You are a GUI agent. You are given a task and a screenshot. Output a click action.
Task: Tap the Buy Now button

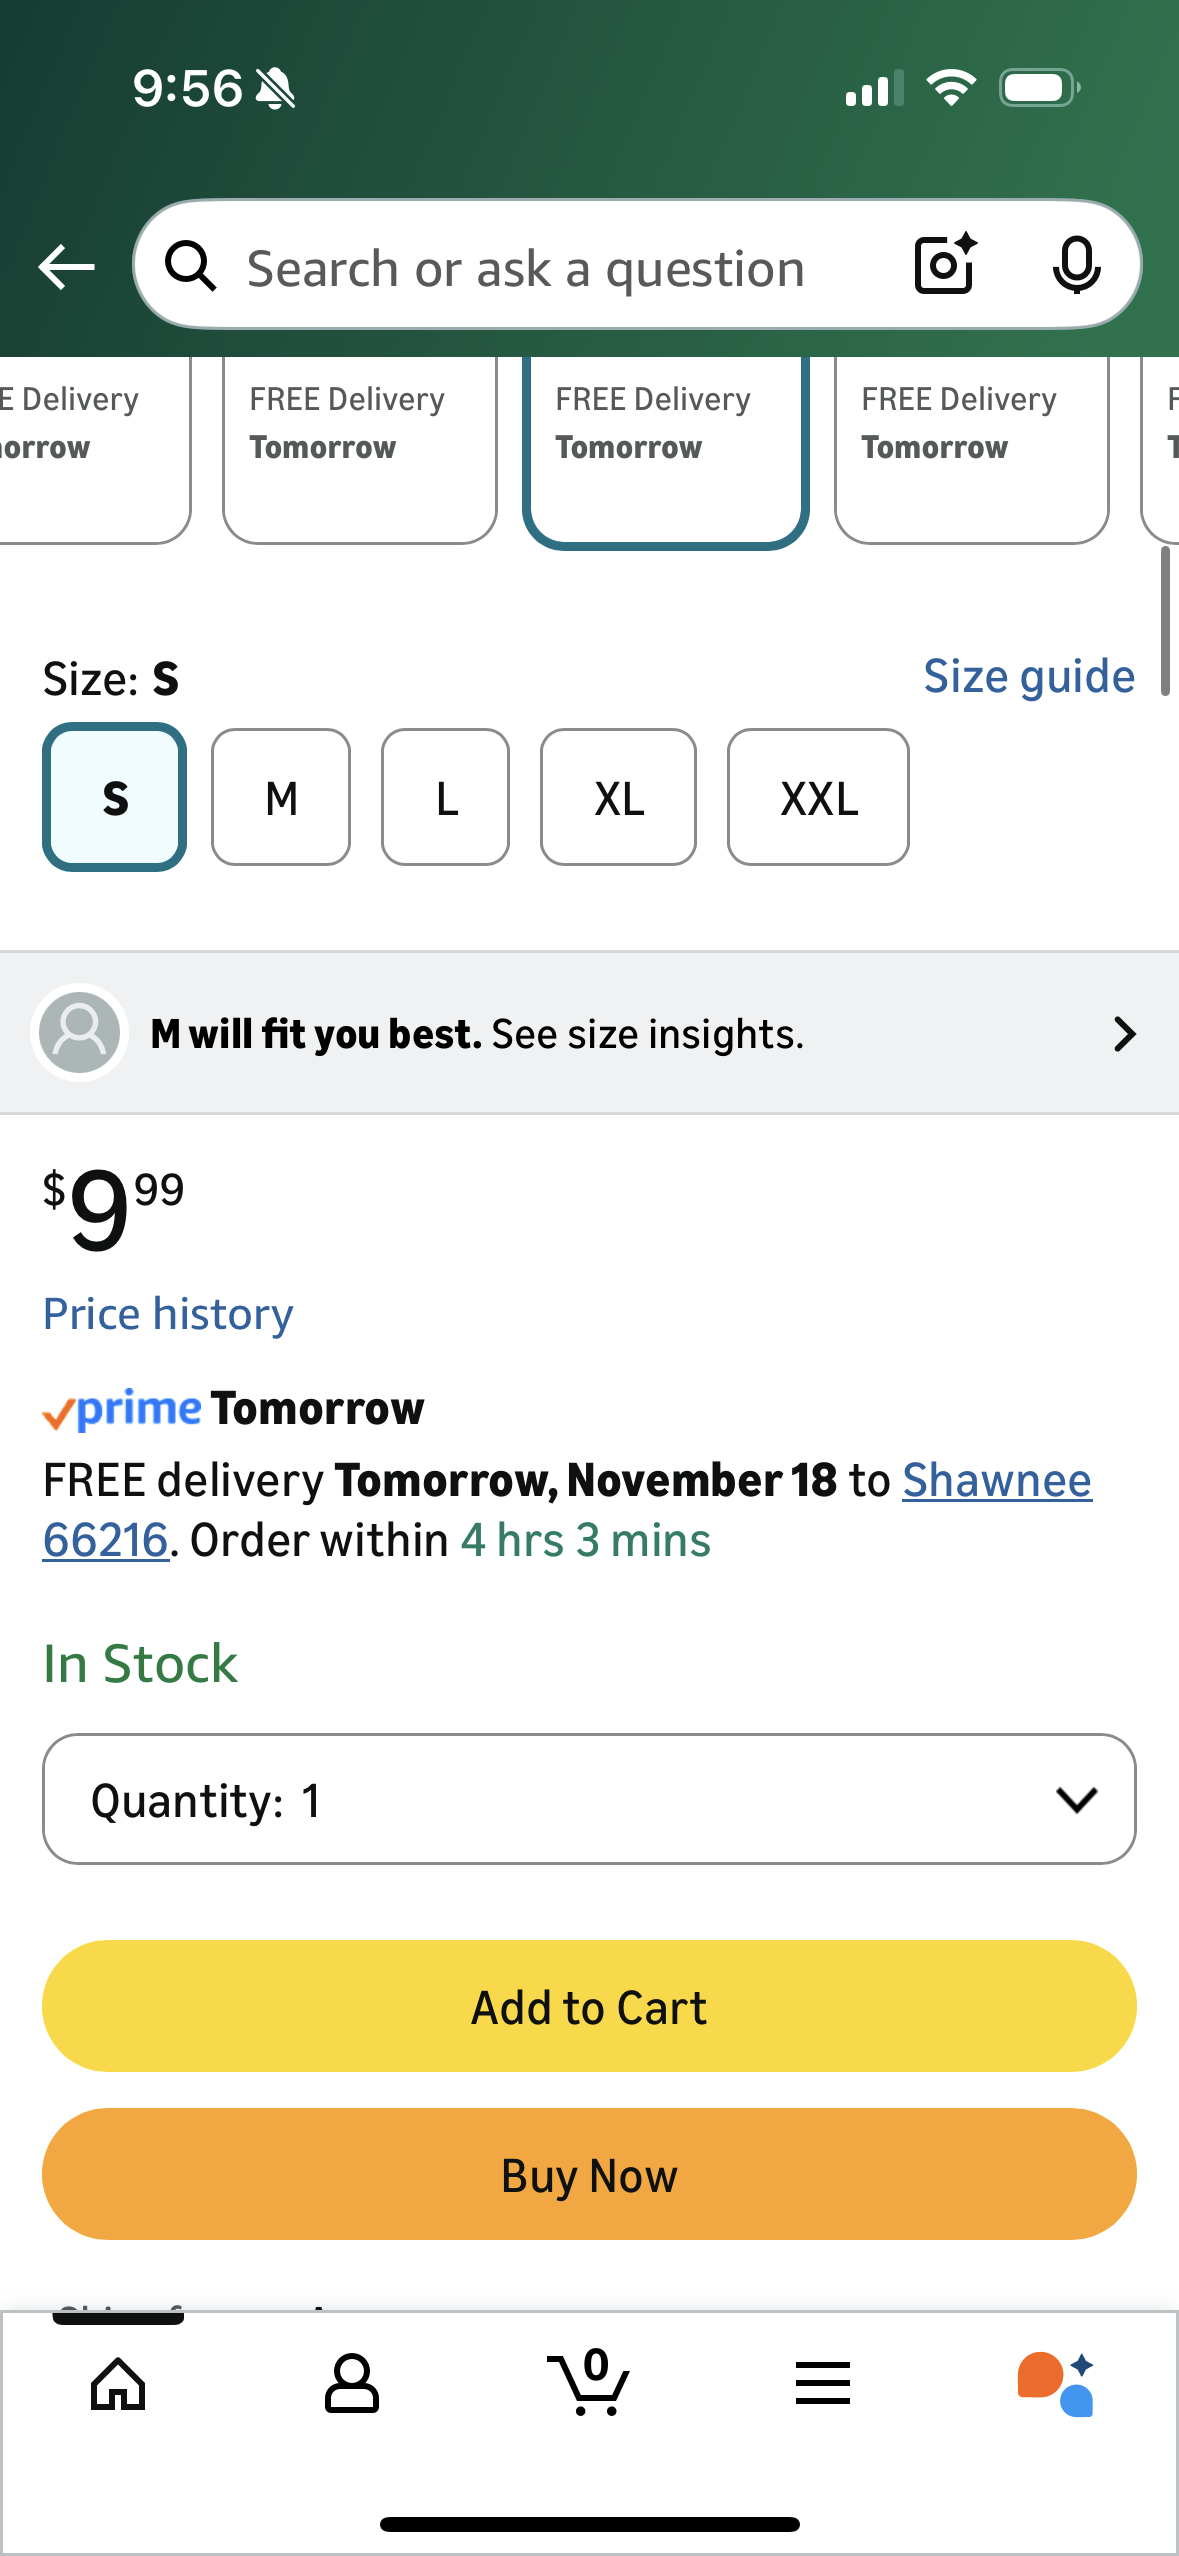pos(589,2174)
